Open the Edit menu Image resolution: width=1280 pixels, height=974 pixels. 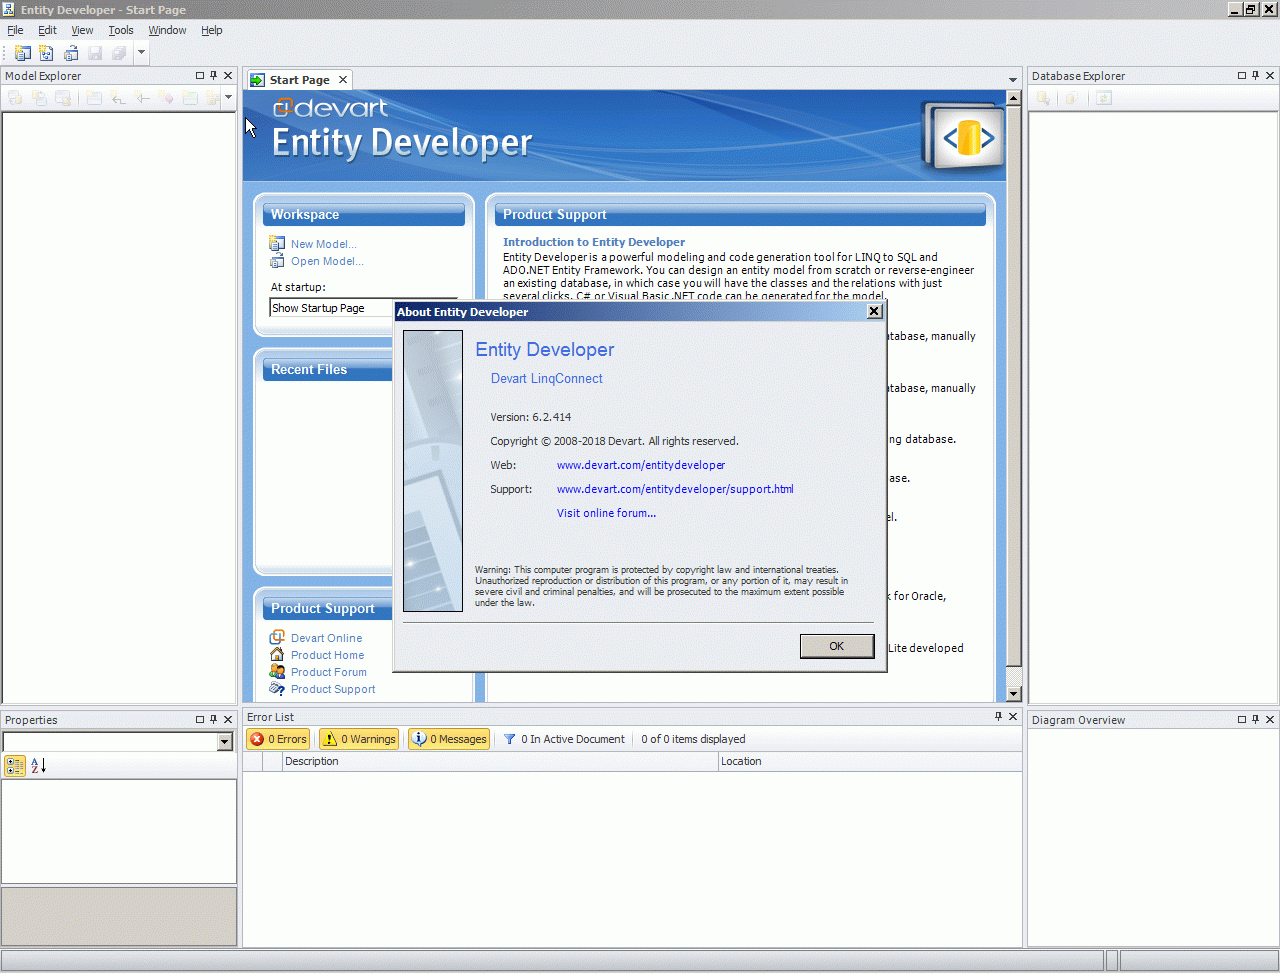click(47, 30)
